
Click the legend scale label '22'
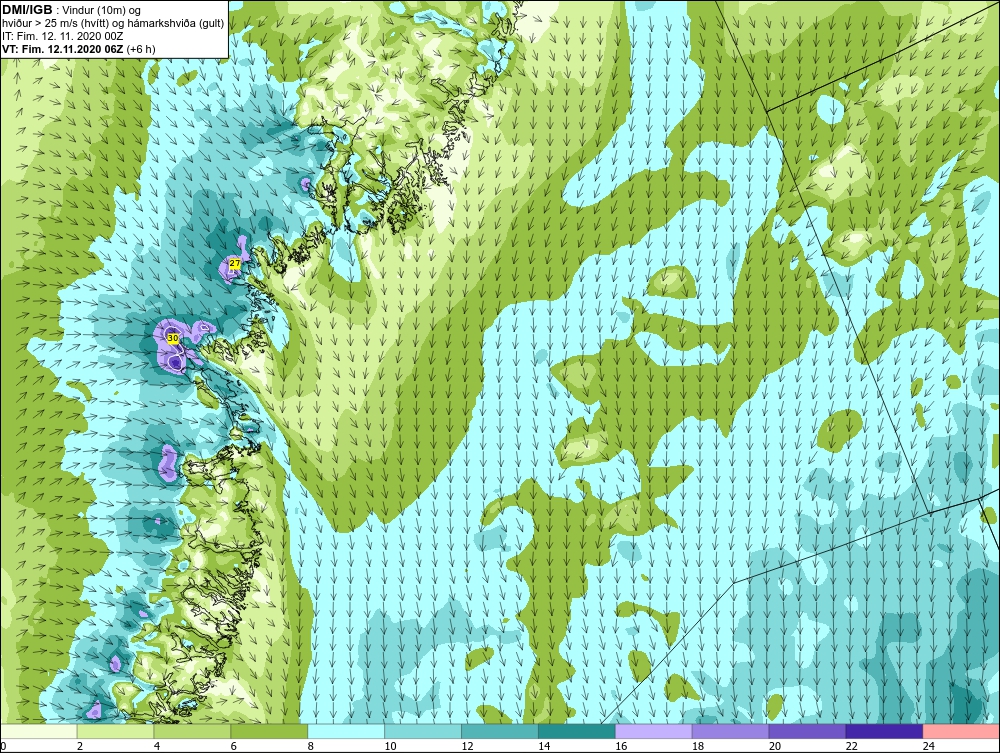[851, 746]
